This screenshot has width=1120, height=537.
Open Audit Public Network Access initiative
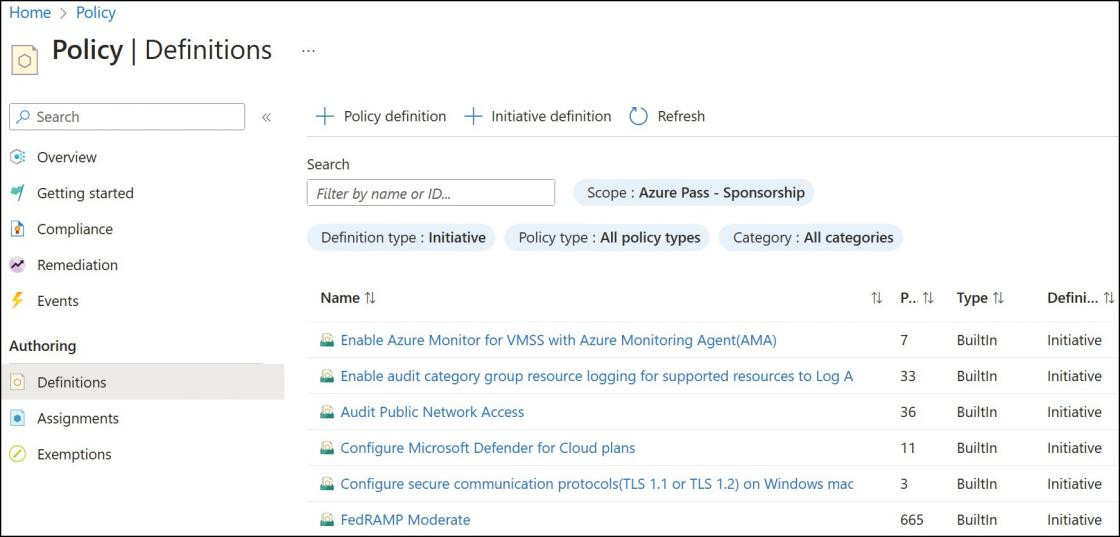coord(432,412)
